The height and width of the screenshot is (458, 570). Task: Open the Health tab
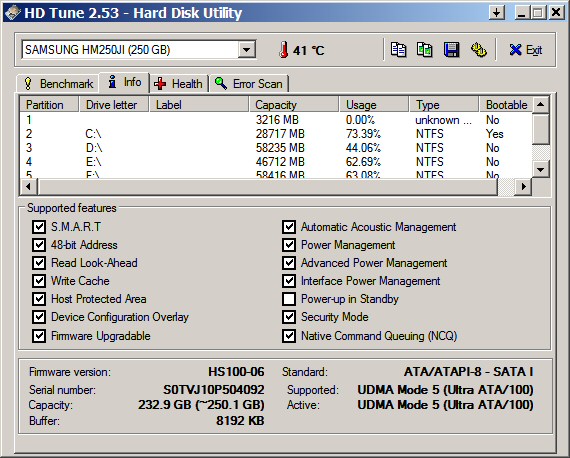point(178,84)
